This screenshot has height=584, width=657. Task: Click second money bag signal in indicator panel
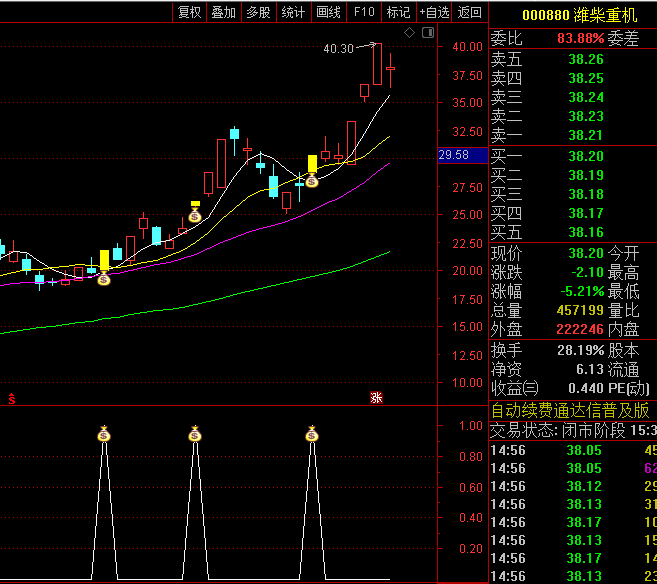pyautogui.click(x=195, y=434)
